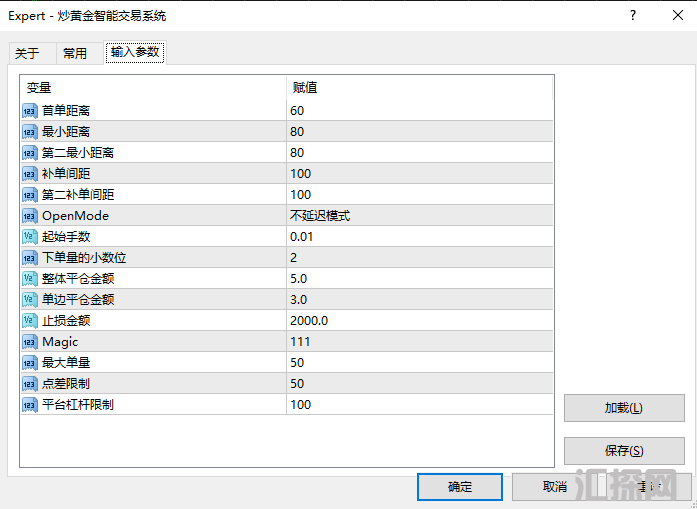Click the integer icon beside 最大单量
Viewport: 697px width, 509px height.
(x=30, y=363)
